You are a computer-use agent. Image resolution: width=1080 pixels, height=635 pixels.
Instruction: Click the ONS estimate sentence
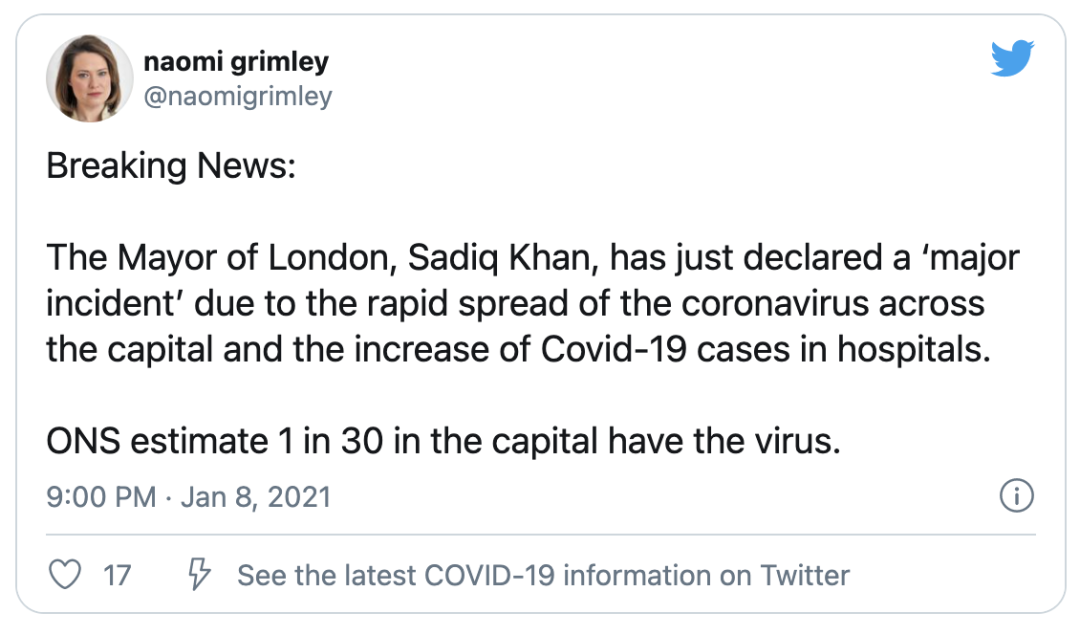443,441
